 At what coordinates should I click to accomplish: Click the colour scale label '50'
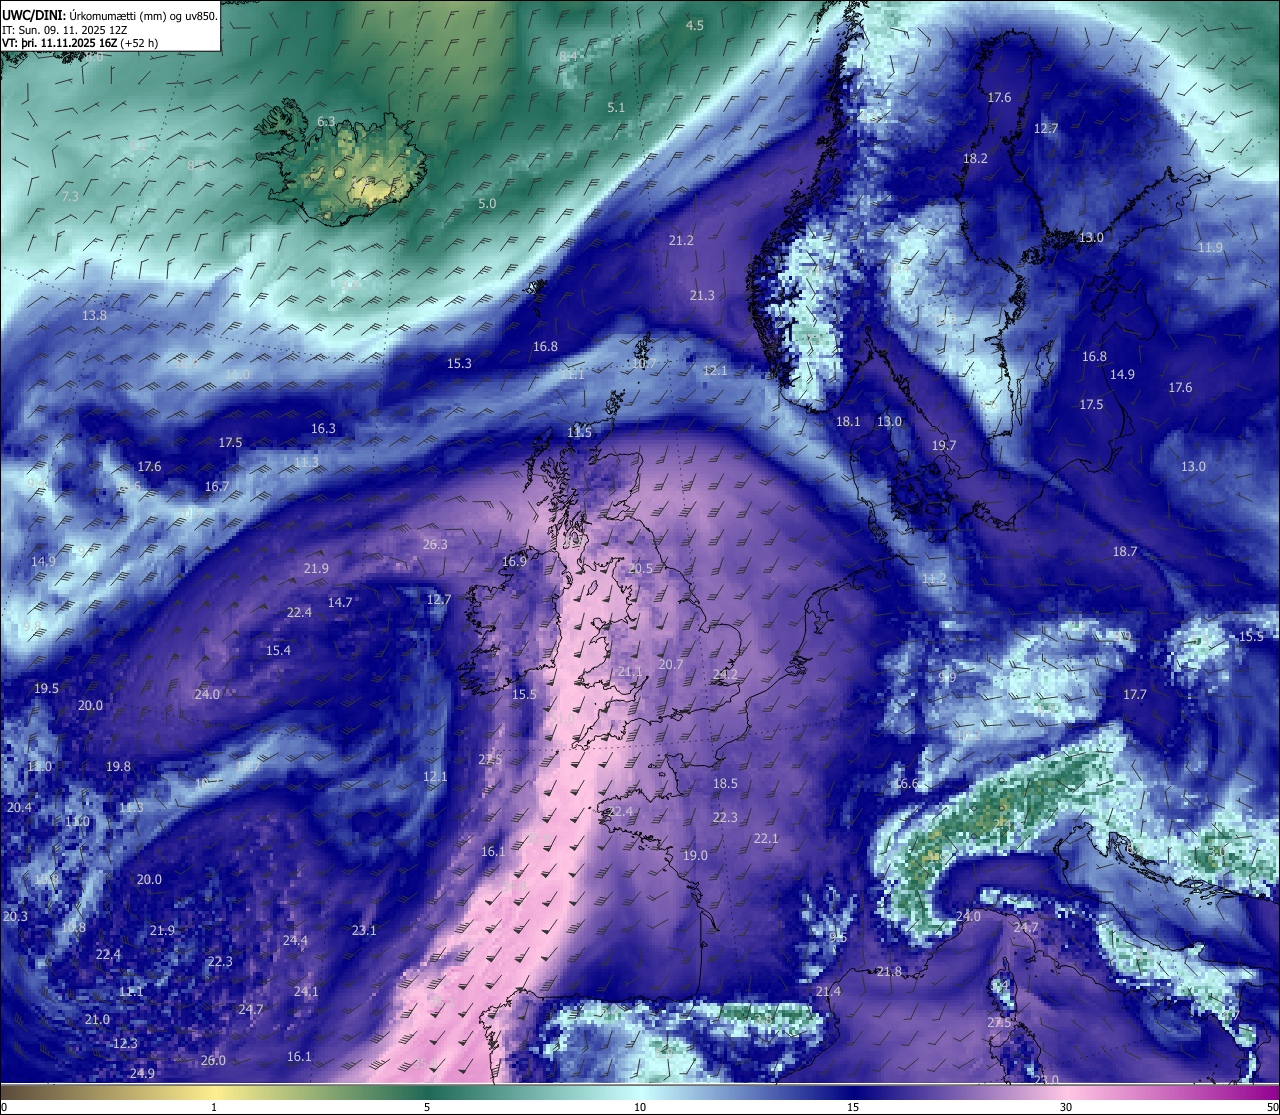[x=1272, y=1107]
